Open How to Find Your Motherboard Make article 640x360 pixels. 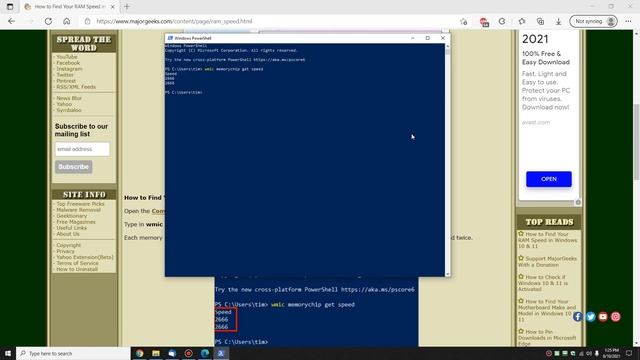coord(547,310)
